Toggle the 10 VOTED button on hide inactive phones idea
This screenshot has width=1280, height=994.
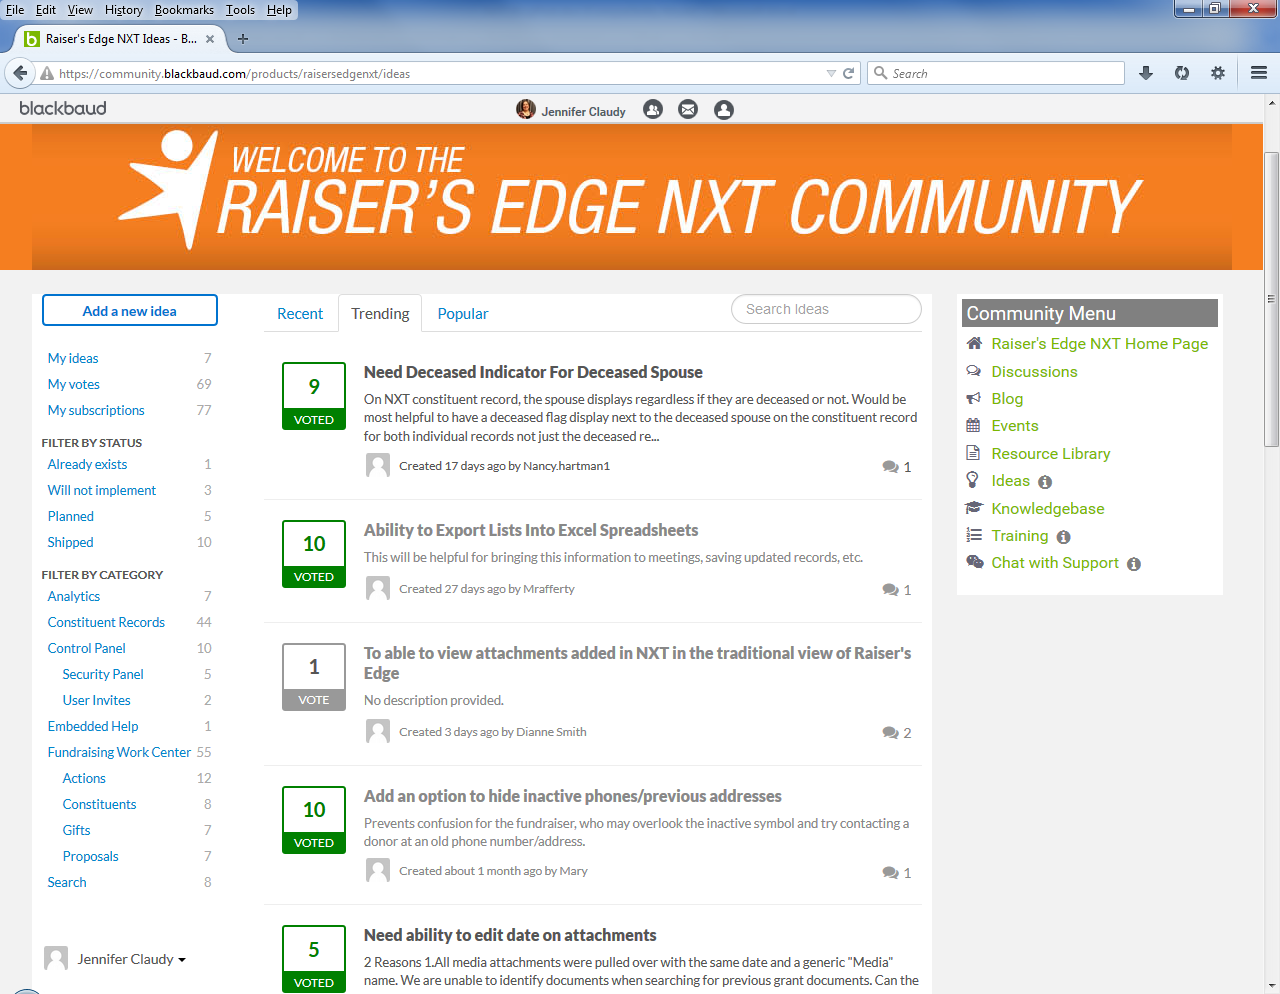[314, 820]
